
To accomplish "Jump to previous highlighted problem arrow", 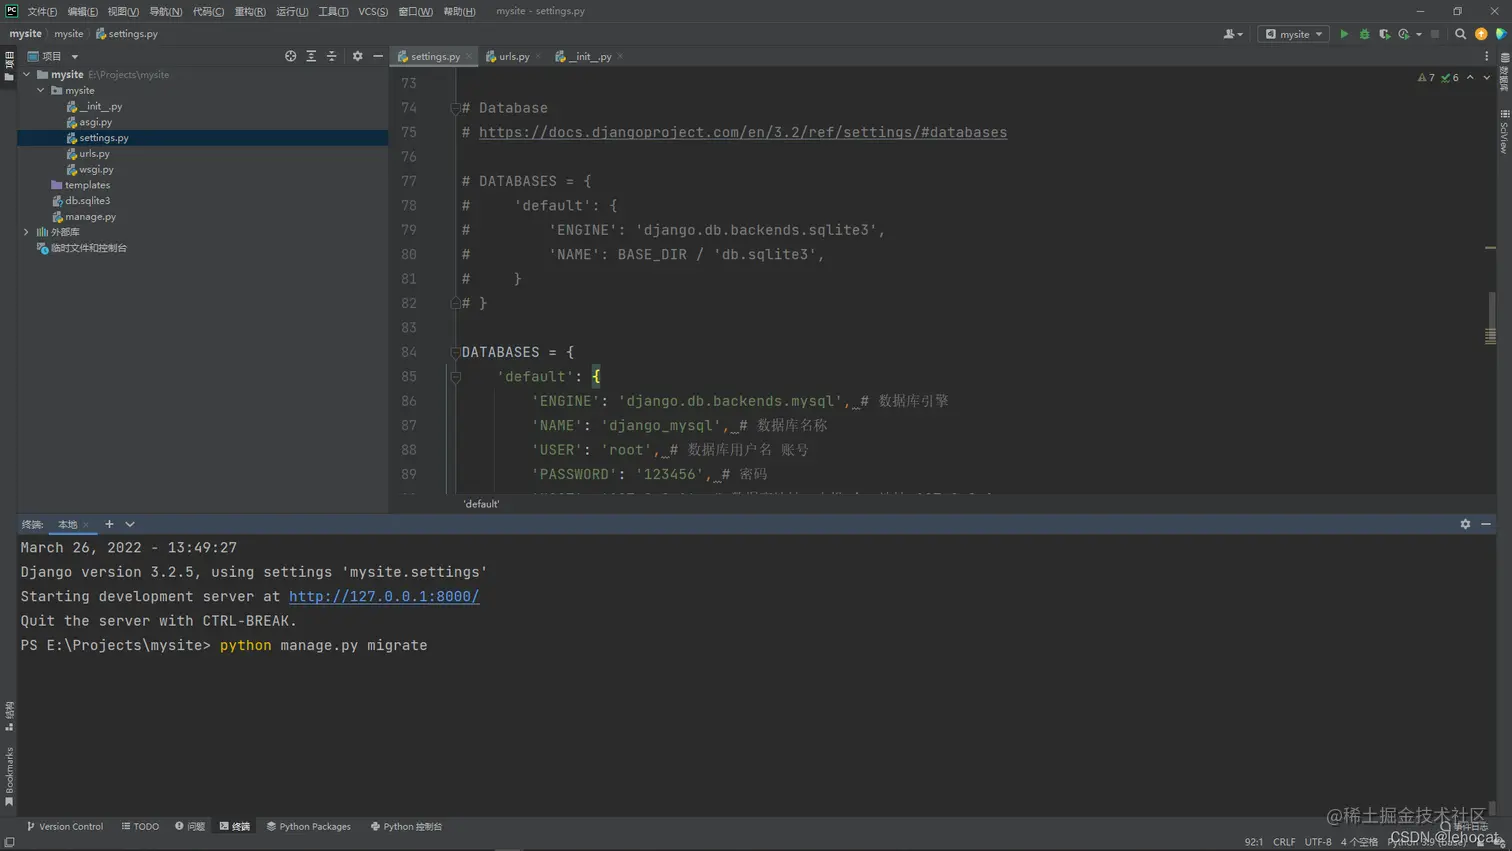I will [x=1470, y=77].
